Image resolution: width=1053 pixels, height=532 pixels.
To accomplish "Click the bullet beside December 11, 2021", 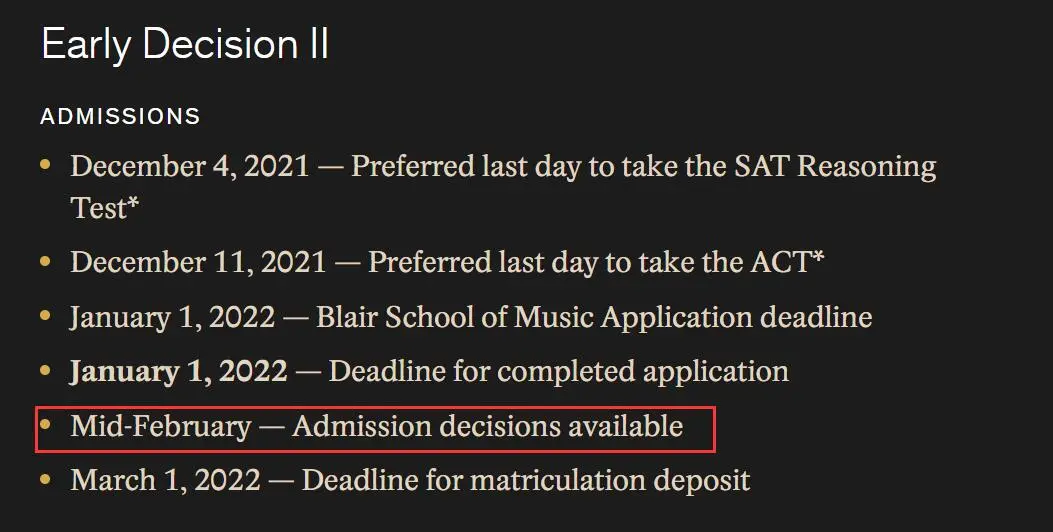I will 44,259.
